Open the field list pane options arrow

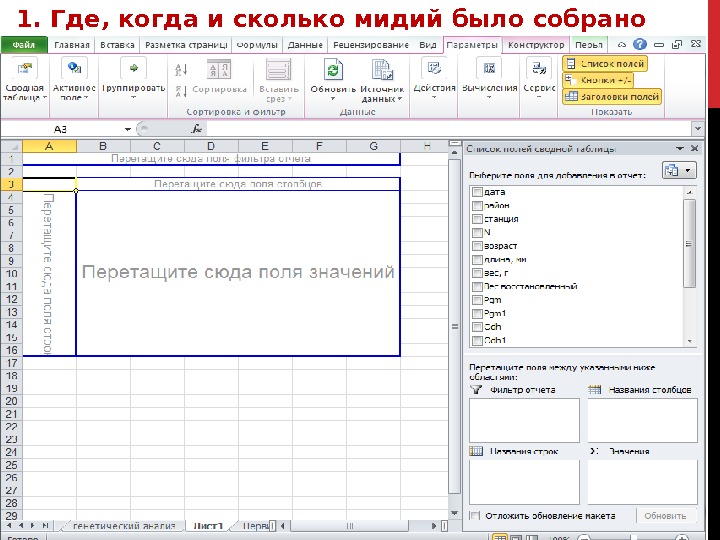pos(680,148)
